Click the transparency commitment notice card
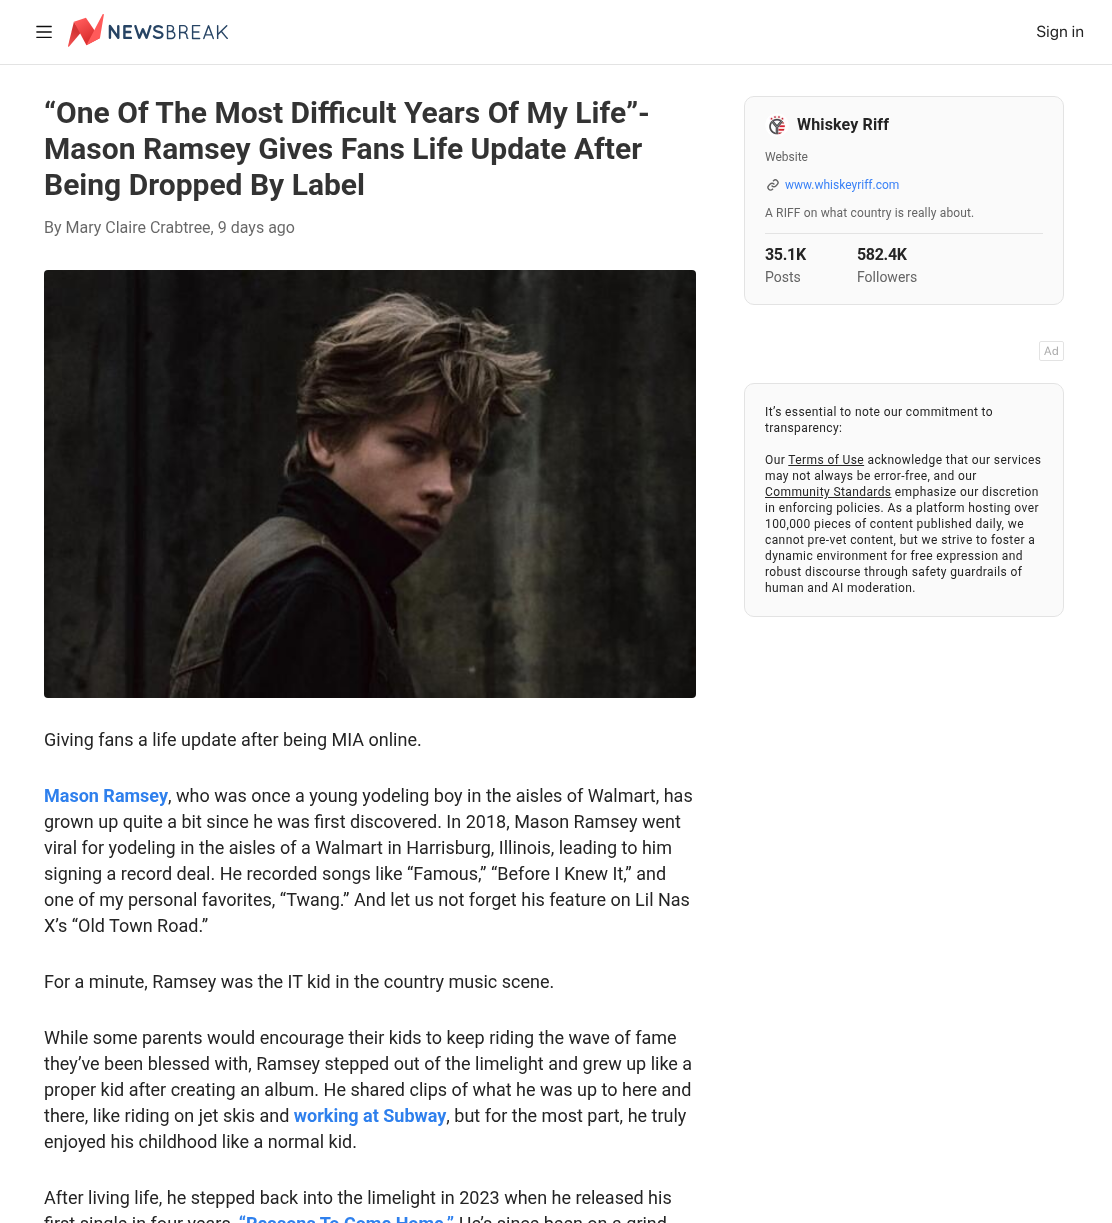 tap(904, 500)
